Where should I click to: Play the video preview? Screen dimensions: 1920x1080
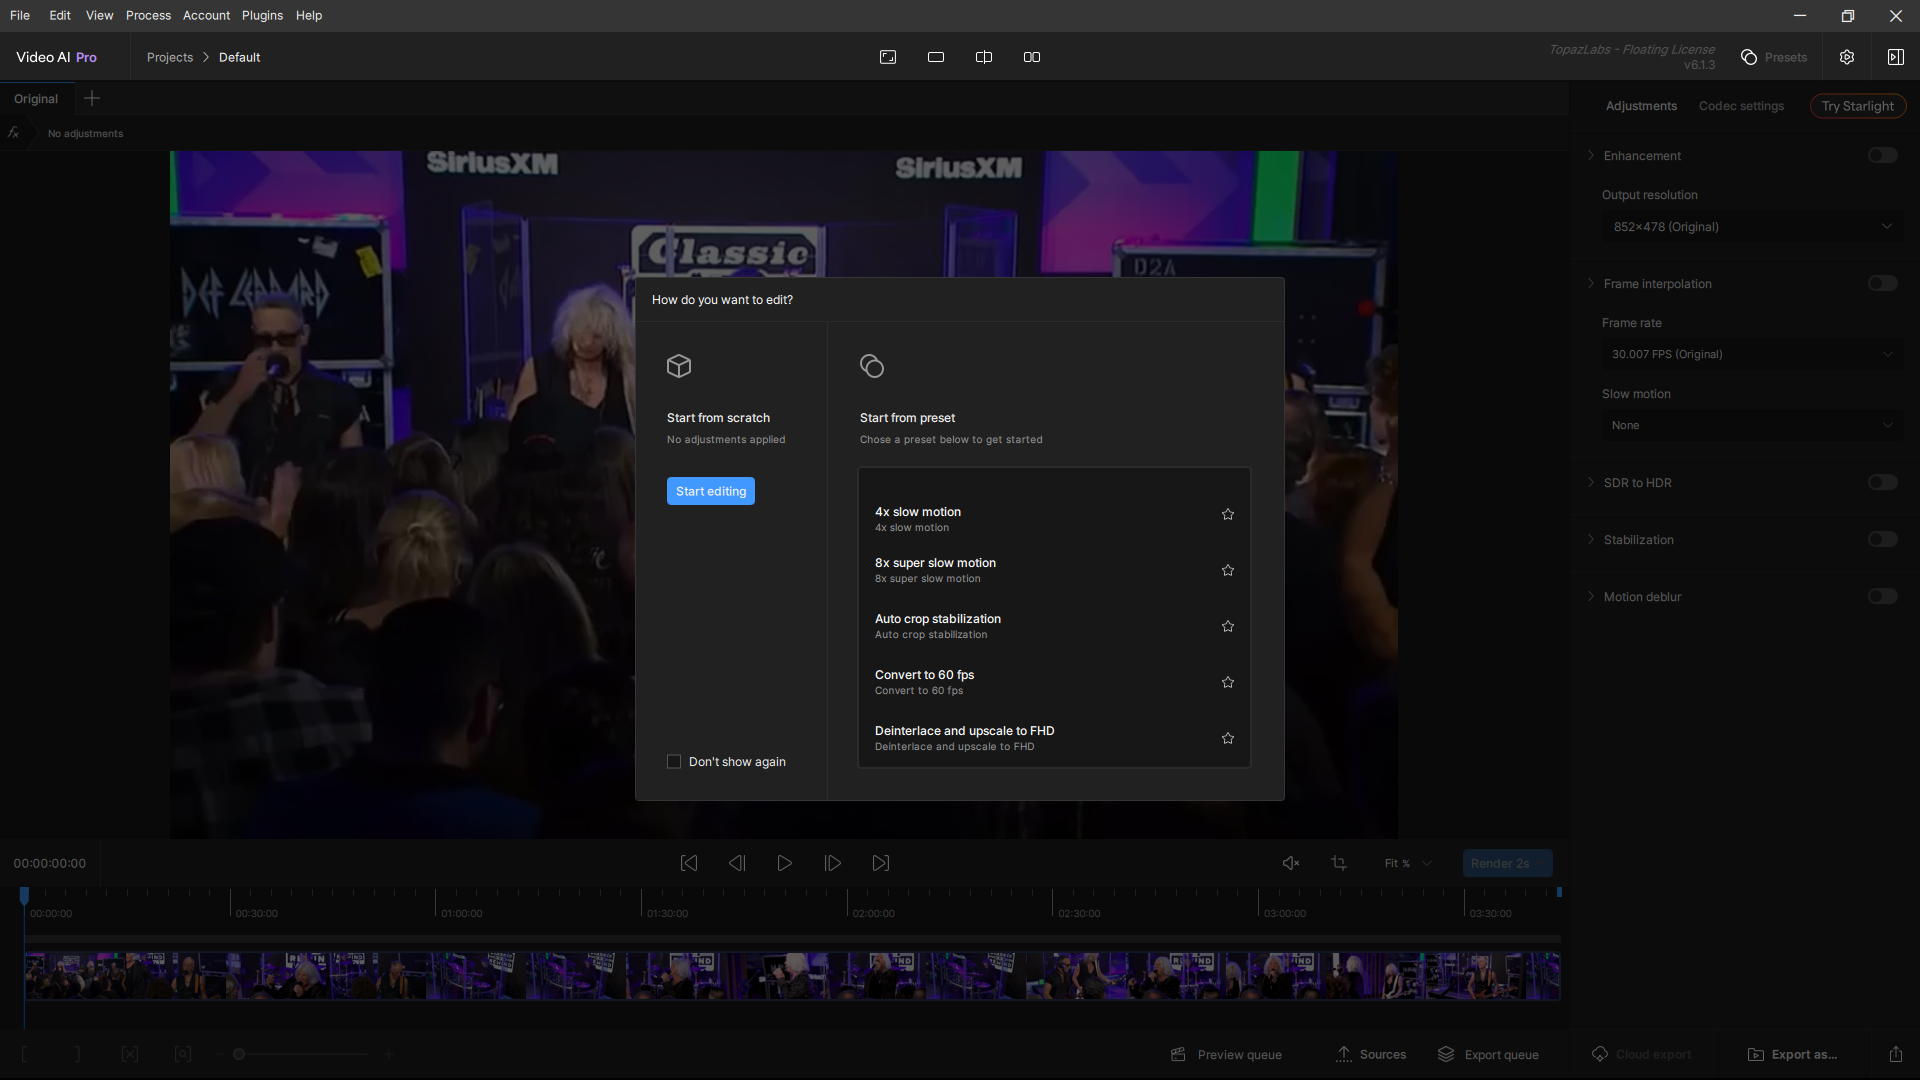pos(785,863)
